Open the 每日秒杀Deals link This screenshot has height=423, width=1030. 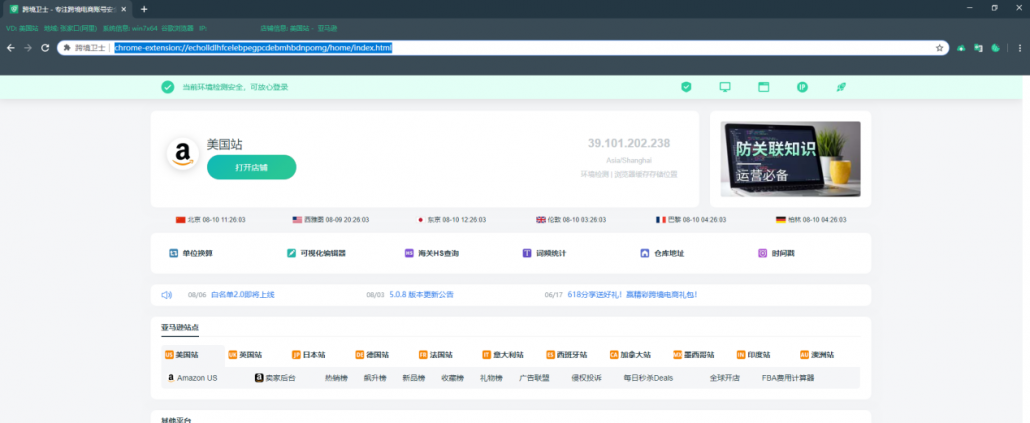648,378
